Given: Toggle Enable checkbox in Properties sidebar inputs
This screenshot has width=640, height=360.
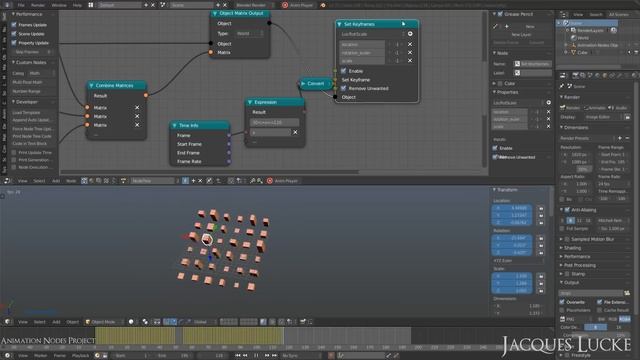Looking at the screenshot, I should coord(495,148).
